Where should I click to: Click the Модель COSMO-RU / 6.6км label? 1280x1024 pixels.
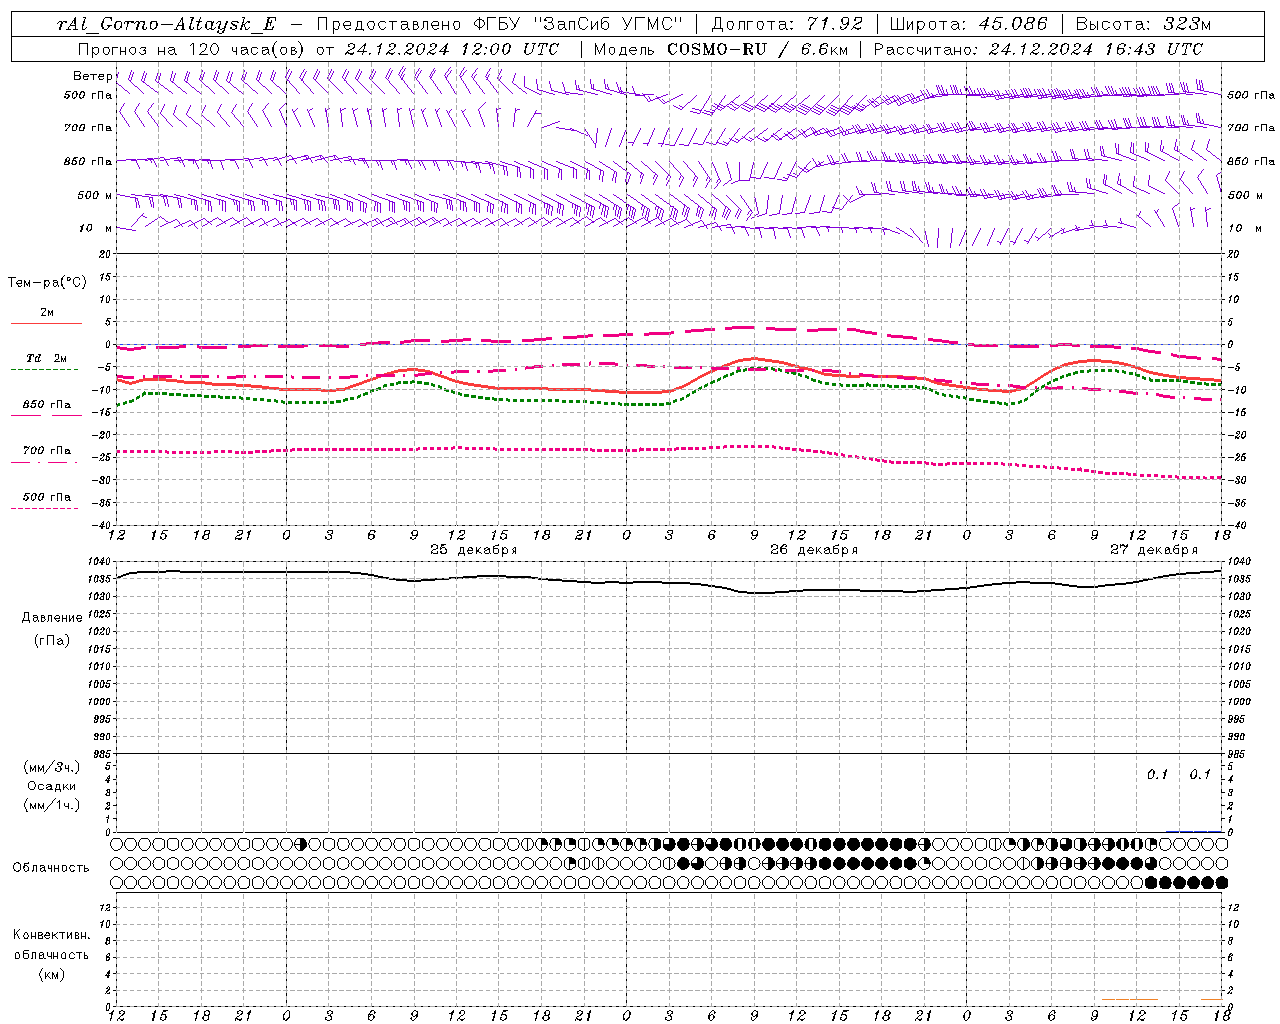point(720,49)
